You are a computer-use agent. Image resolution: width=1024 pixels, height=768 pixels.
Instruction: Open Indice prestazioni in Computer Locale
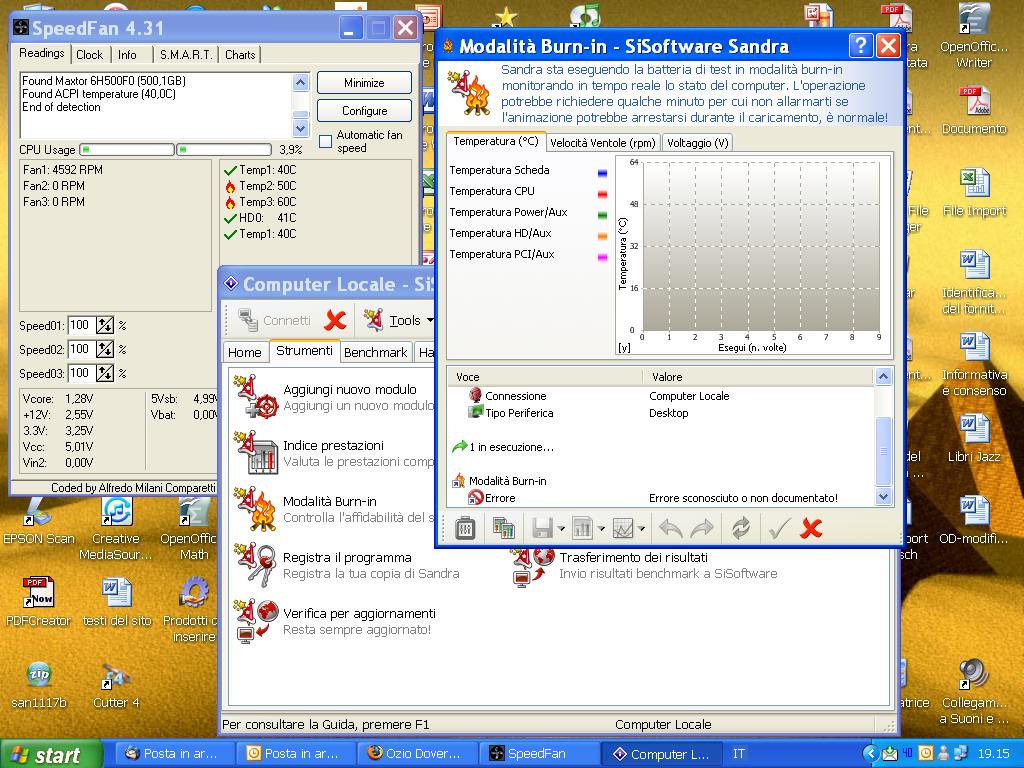334,453
